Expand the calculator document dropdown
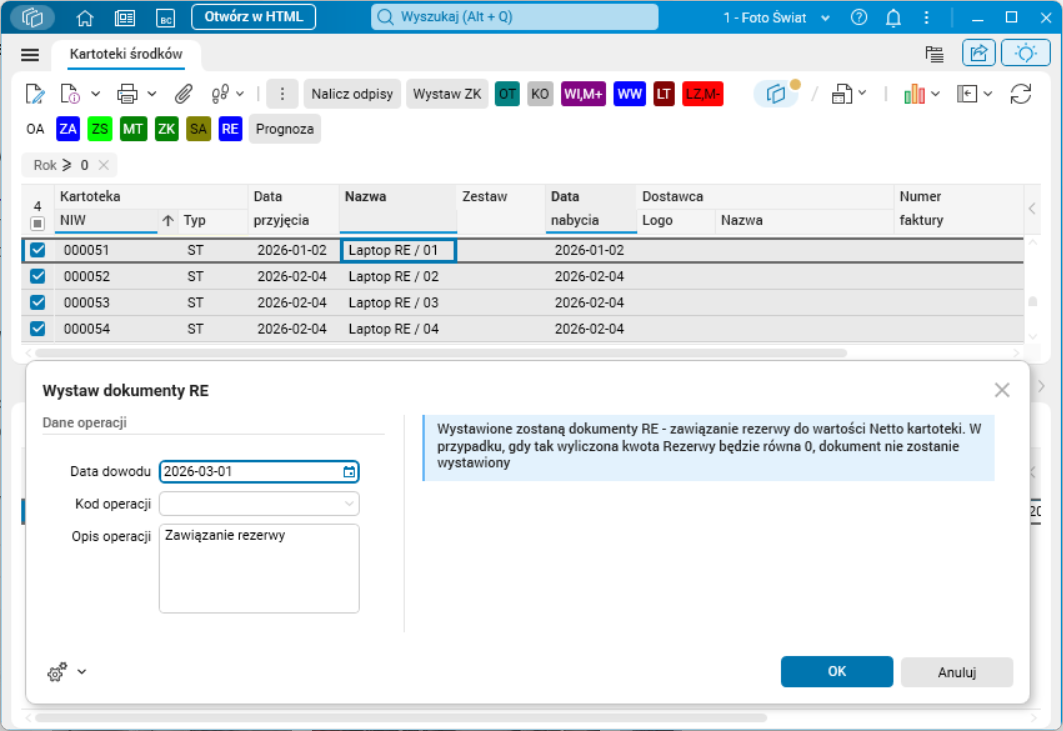Image resolution: width=1063 pixels, height=731 pixels. point(862,93)
